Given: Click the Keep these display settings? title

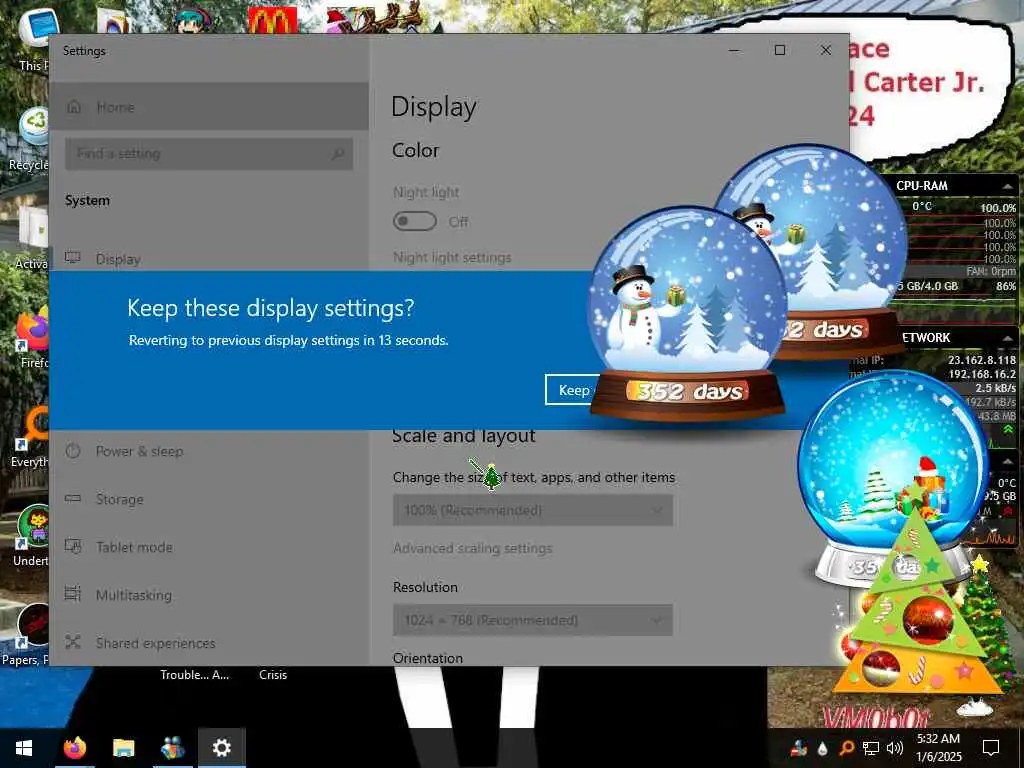Looking at the screenshot, I should pos(270,308).
